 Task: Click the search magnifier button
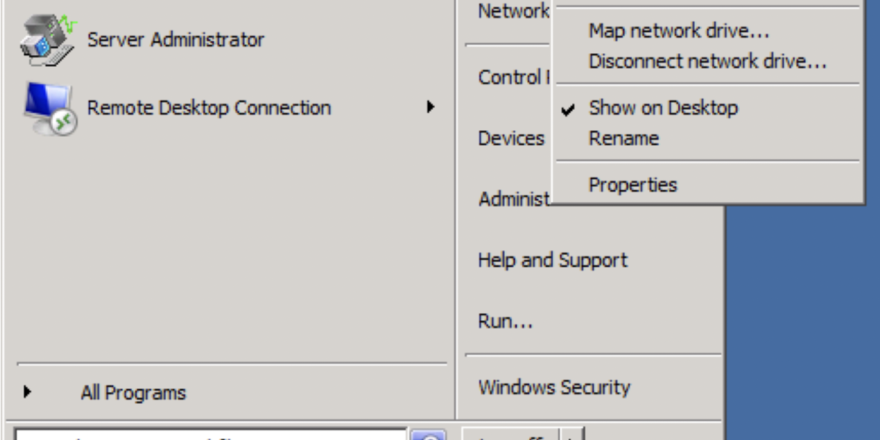tap(429, 436)
